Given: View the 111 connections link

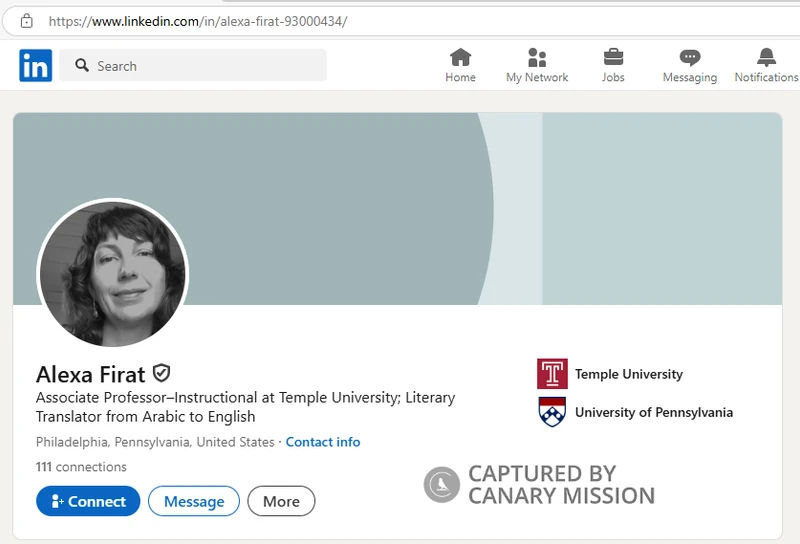Looking at the screenshot, I should click(x=81, y=467).
